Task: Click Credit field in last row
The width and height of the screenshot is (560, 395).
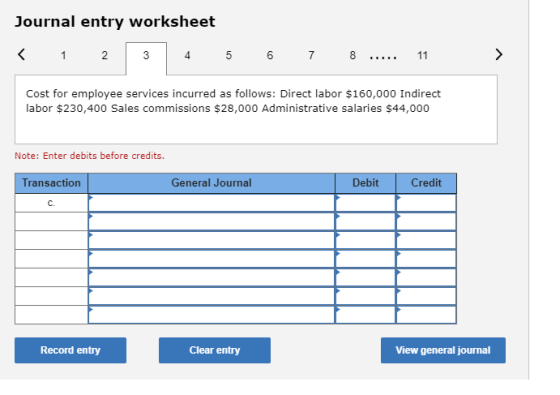Action: pos(426,315)
